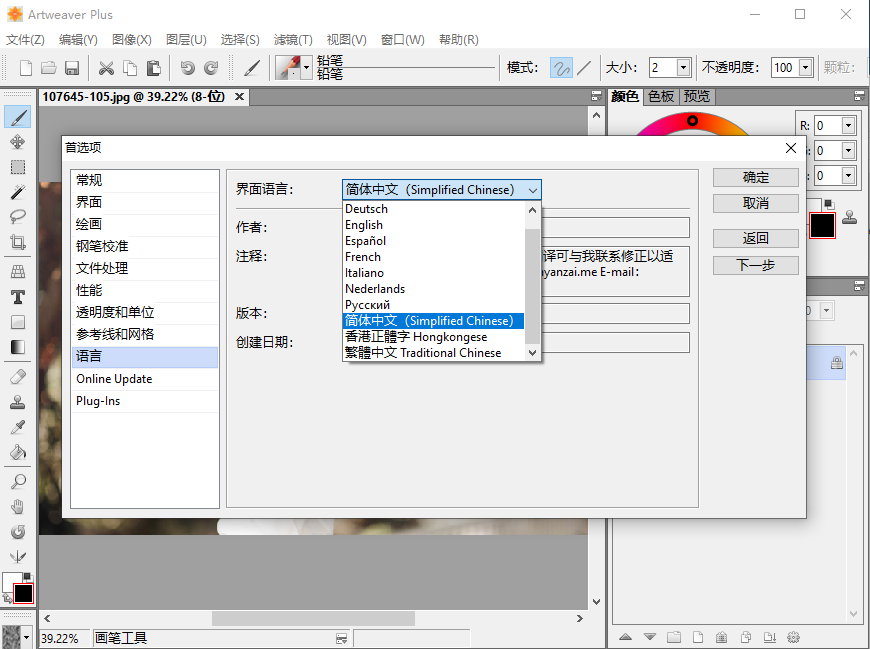
Task: Click the black foreground color swatch in the toolbox
Action: coord(23,593)
